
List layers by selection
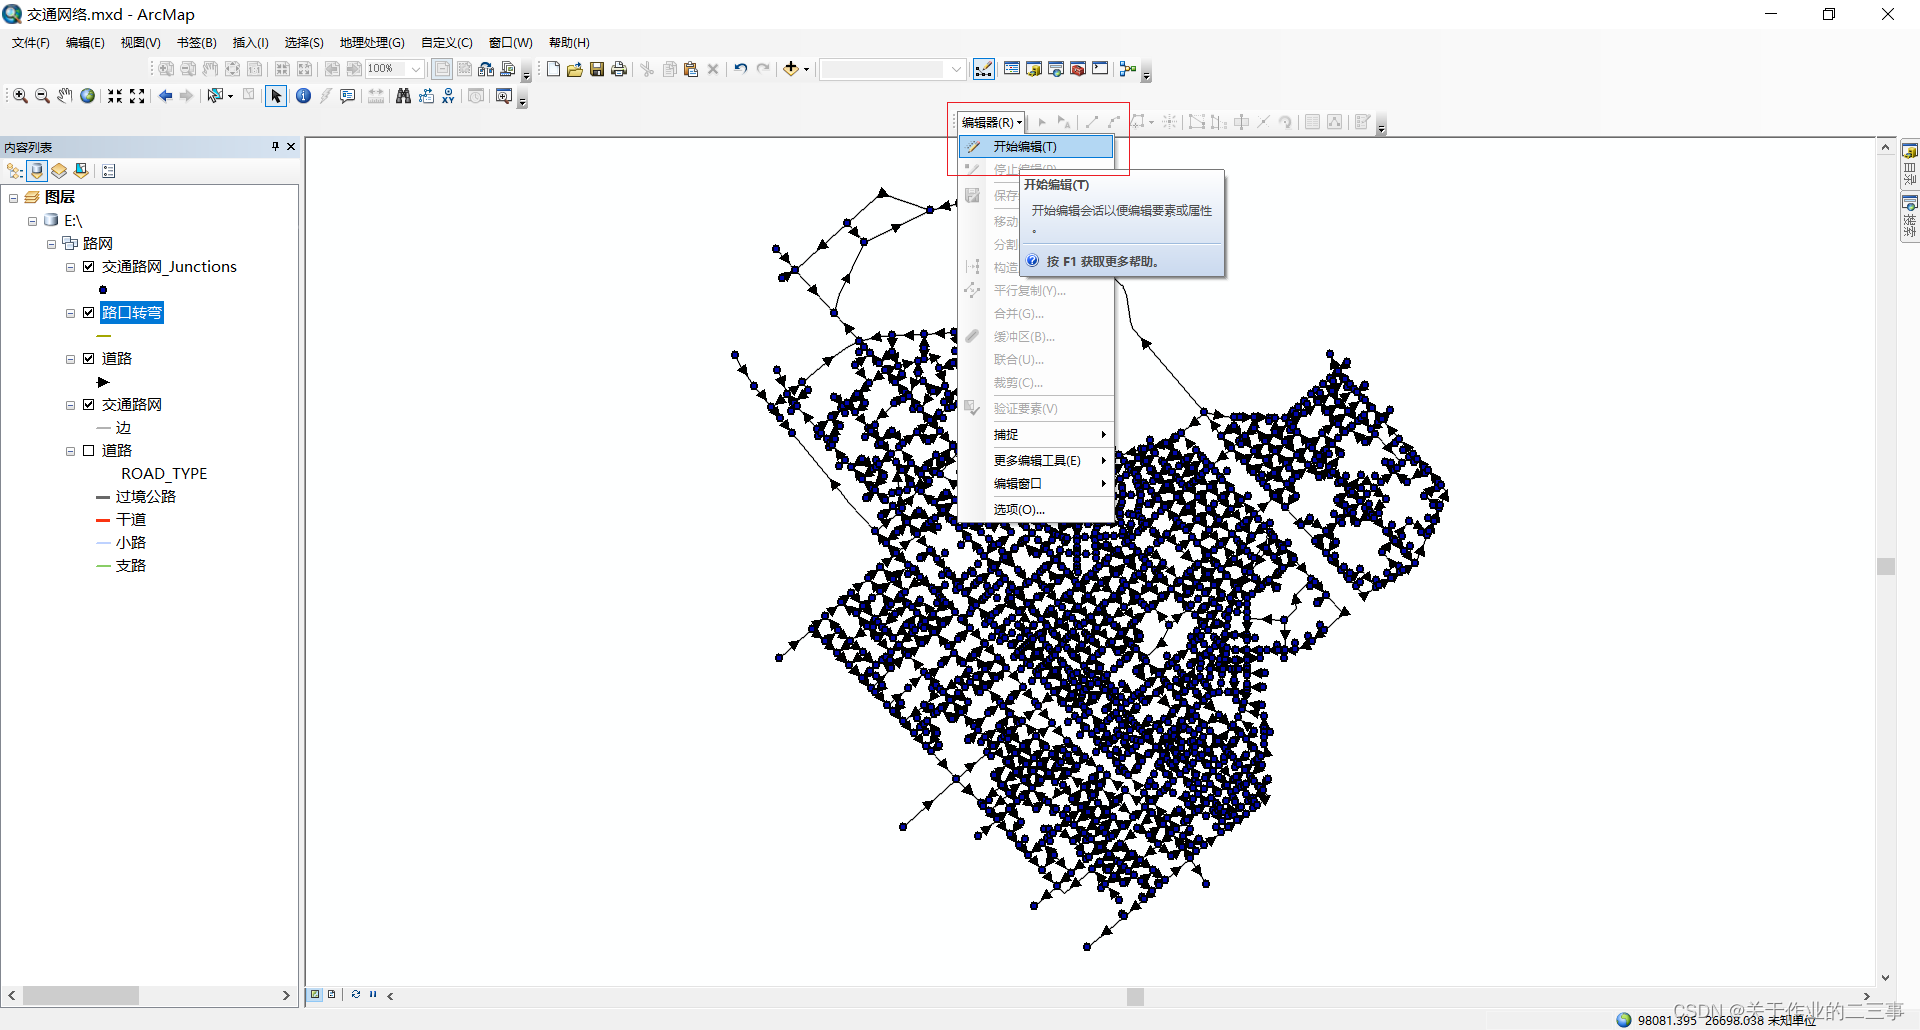81,171
